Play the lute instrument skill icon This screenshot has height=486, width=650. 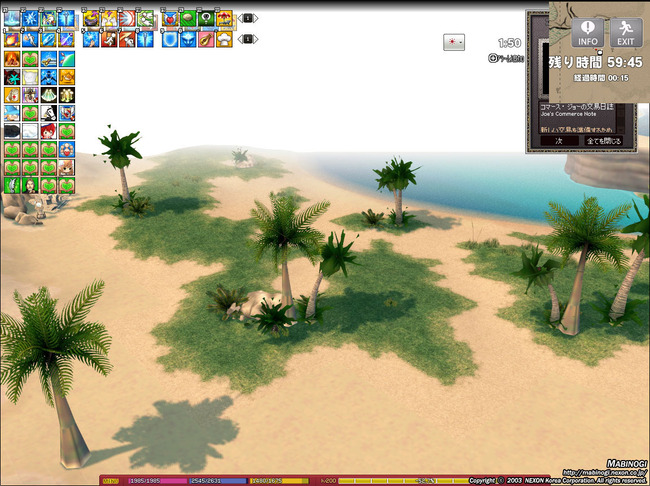[206, 39]
